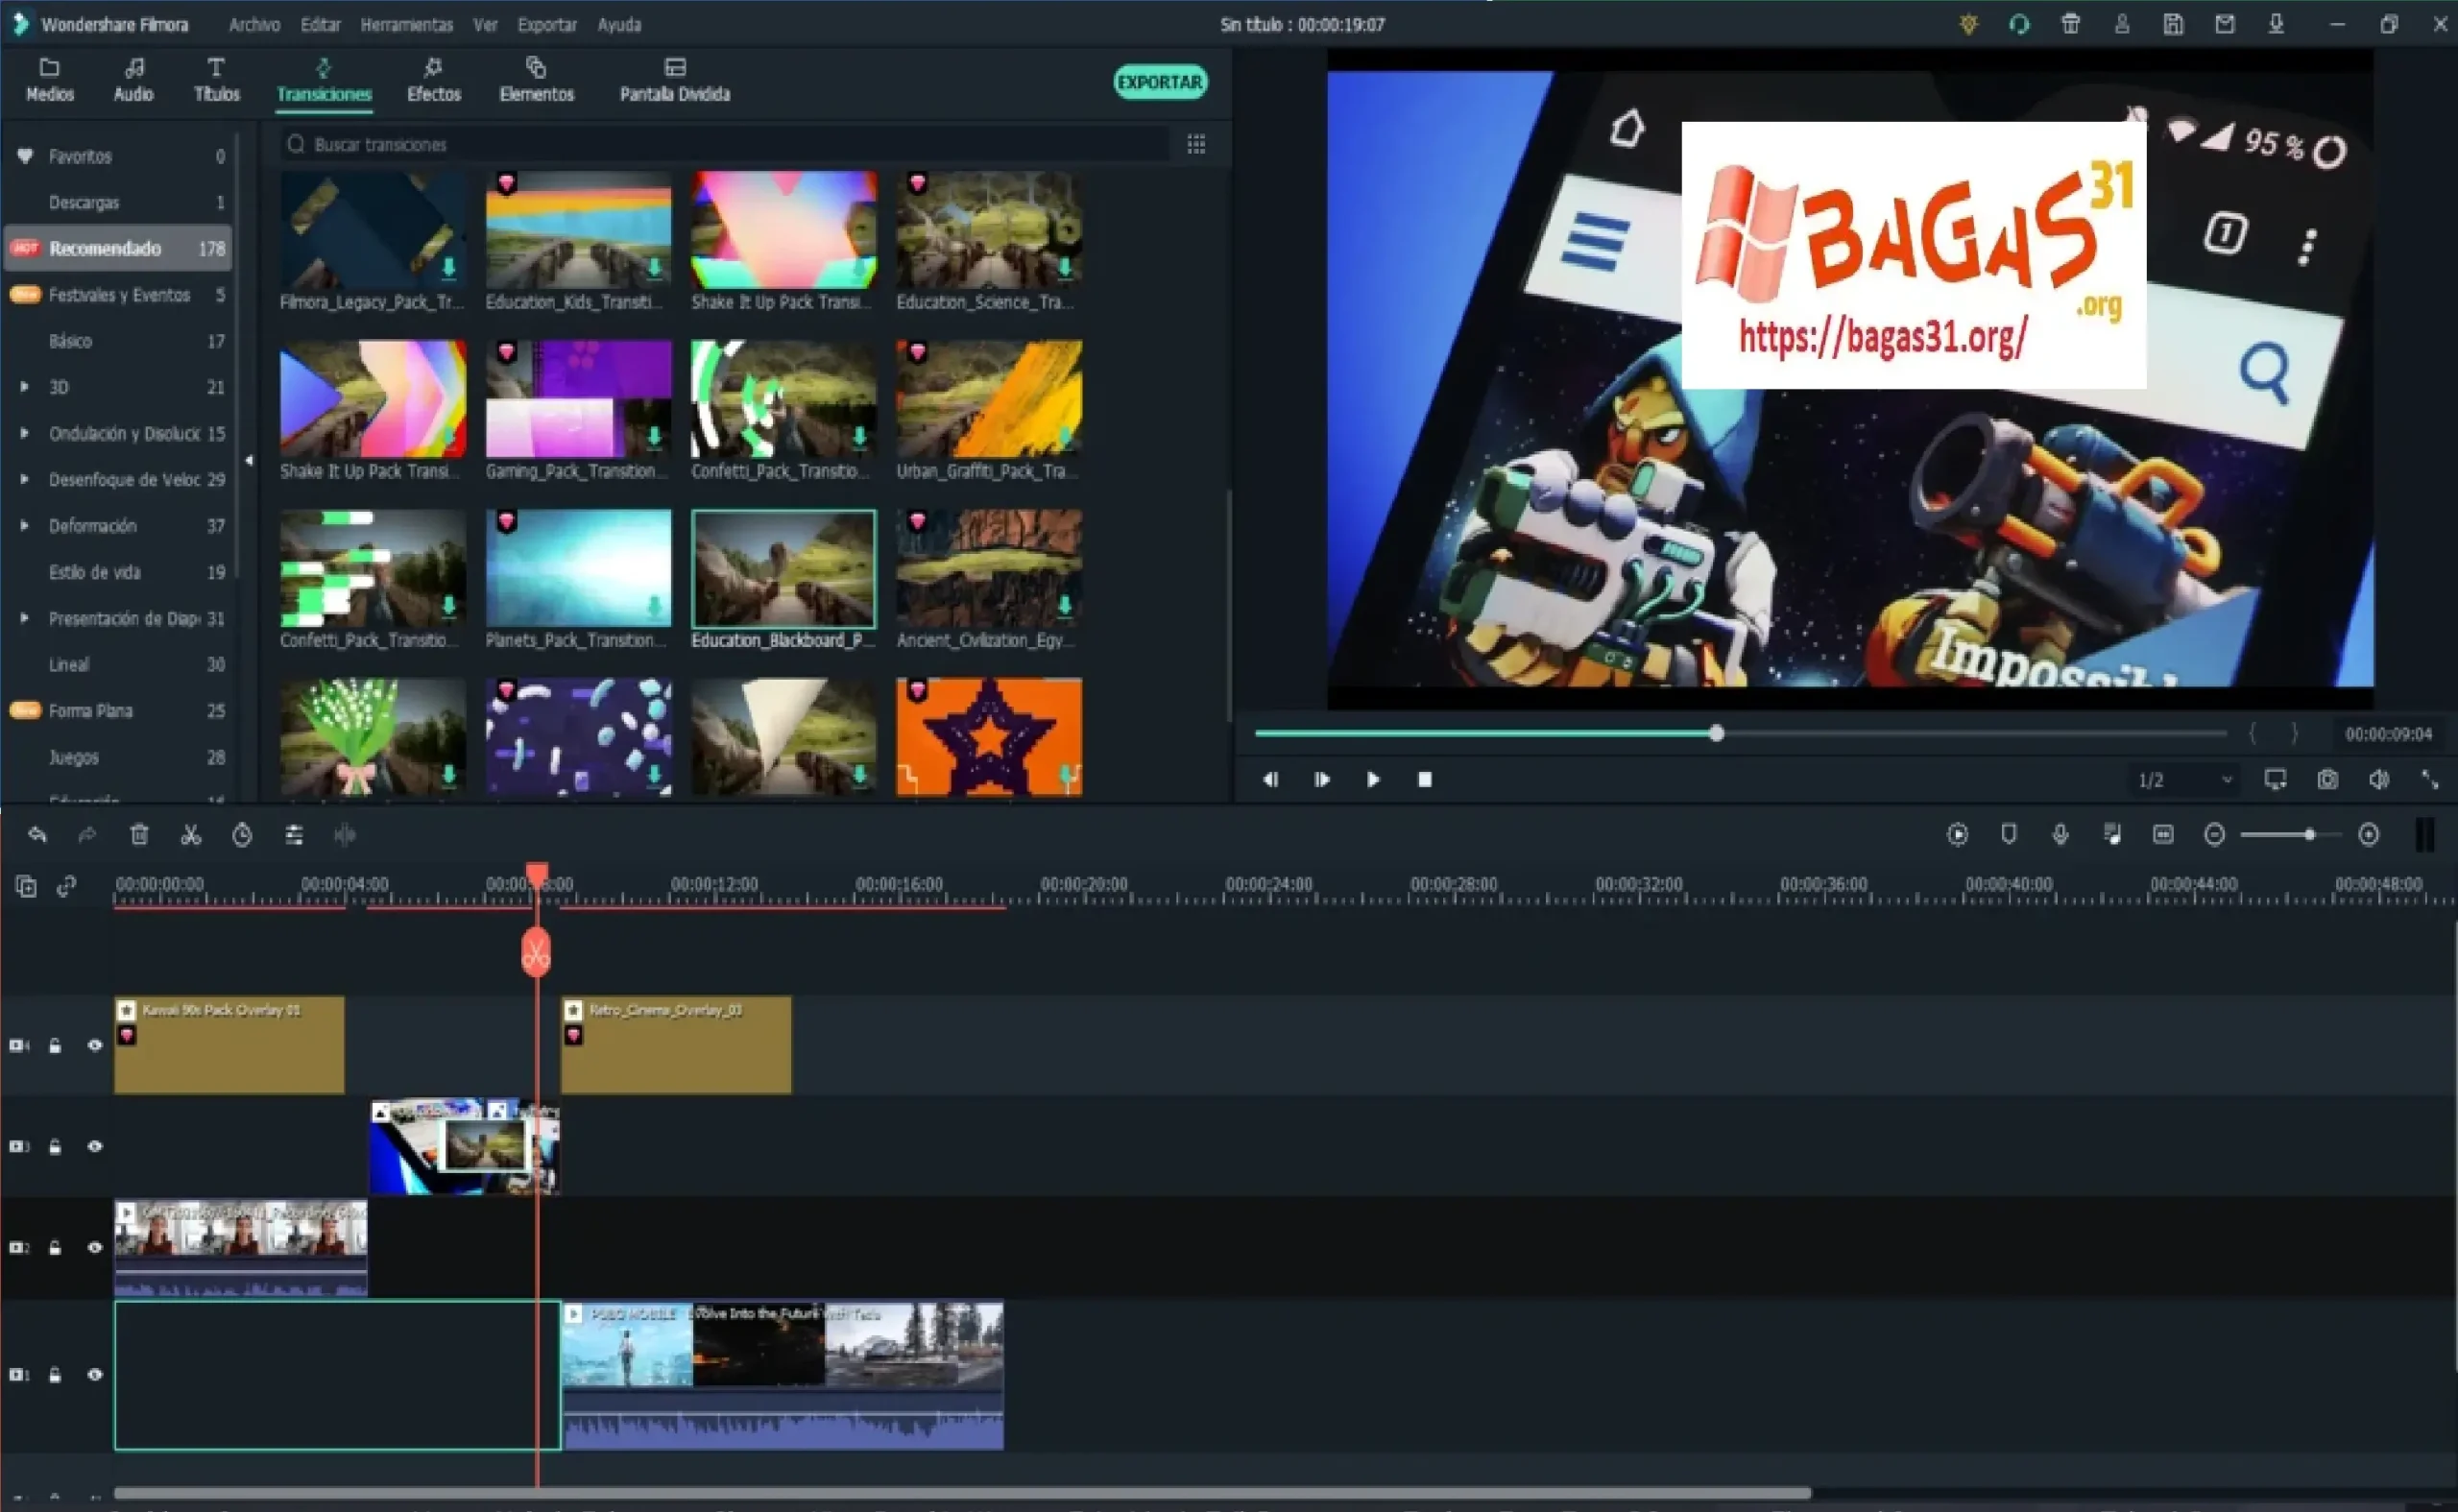Click the trash delete icon in timeline toolbar

coord(139,835)
